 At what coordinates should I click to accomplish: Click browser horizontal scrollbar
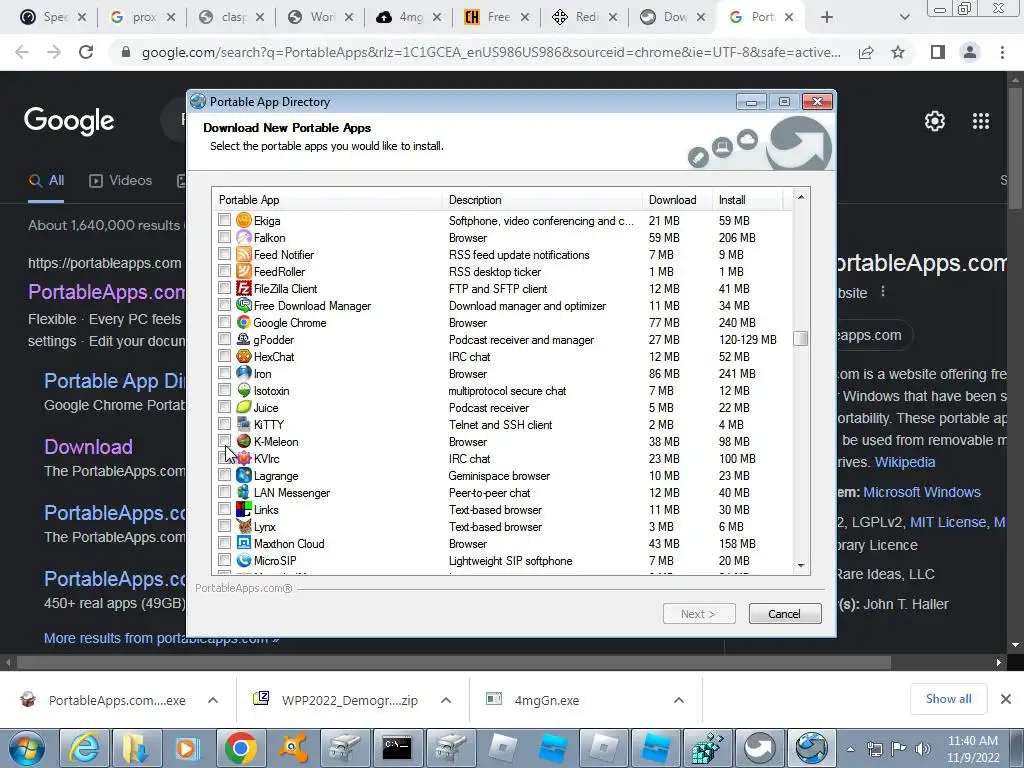pos(454,662)
